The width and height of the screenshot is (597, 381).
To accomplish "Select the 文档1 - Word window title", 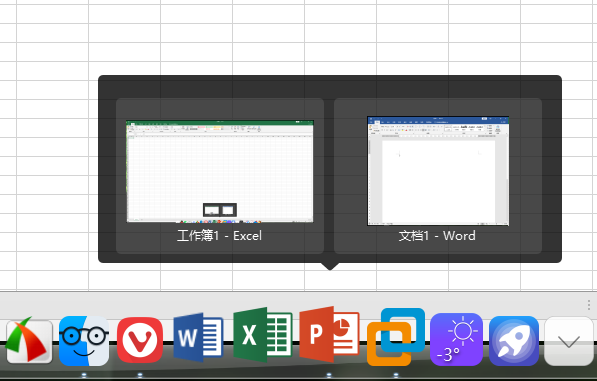I will click(x=437, y=236).
